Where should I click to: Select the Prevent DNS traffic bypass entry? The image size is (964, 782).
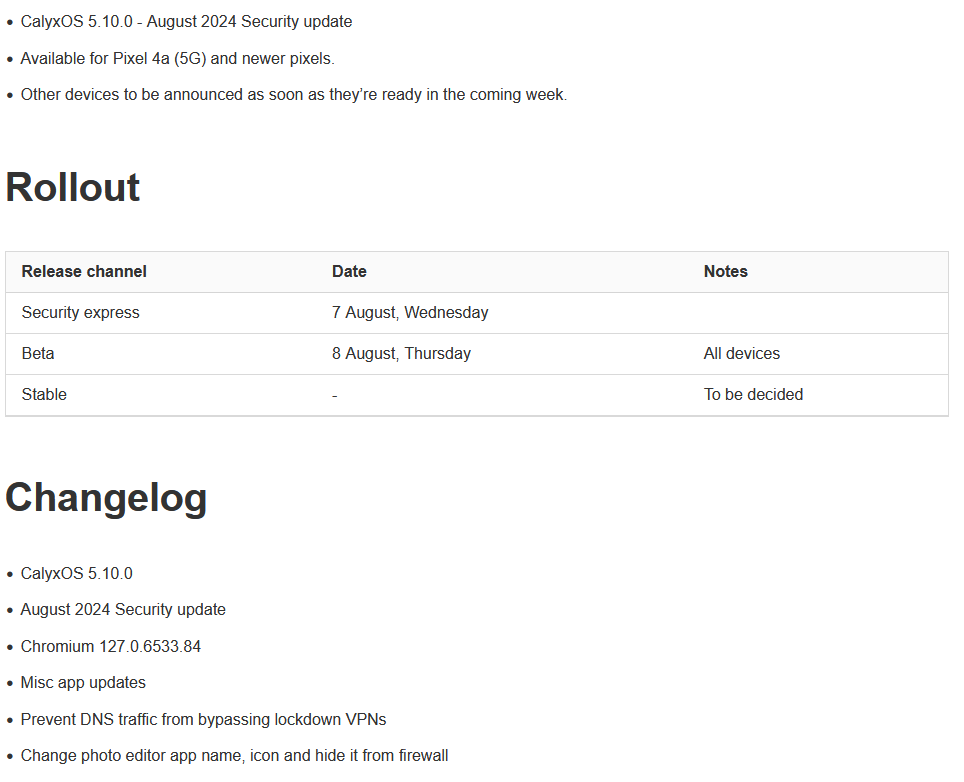(x=203, y=719)
